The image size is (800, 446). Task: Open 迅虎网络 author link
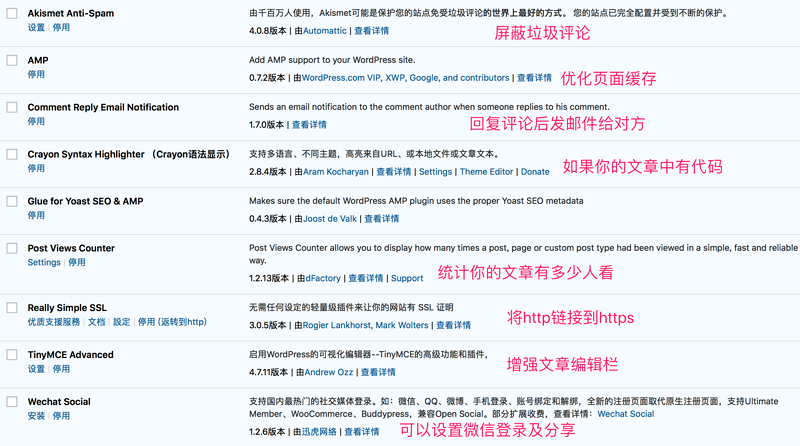pyautogui.click(x=319, y=432)
